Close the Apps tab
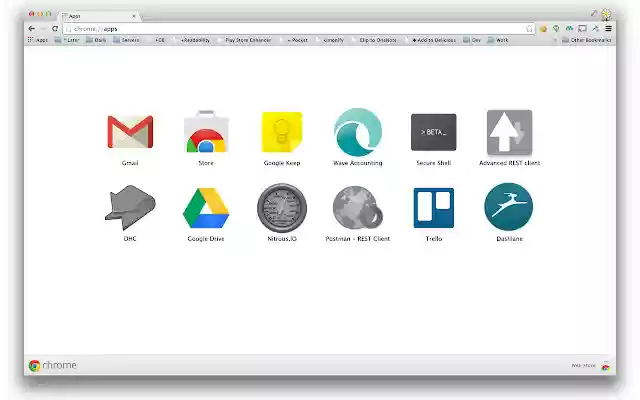The width and height of the screenshot is (640, 400). (133, 16)
